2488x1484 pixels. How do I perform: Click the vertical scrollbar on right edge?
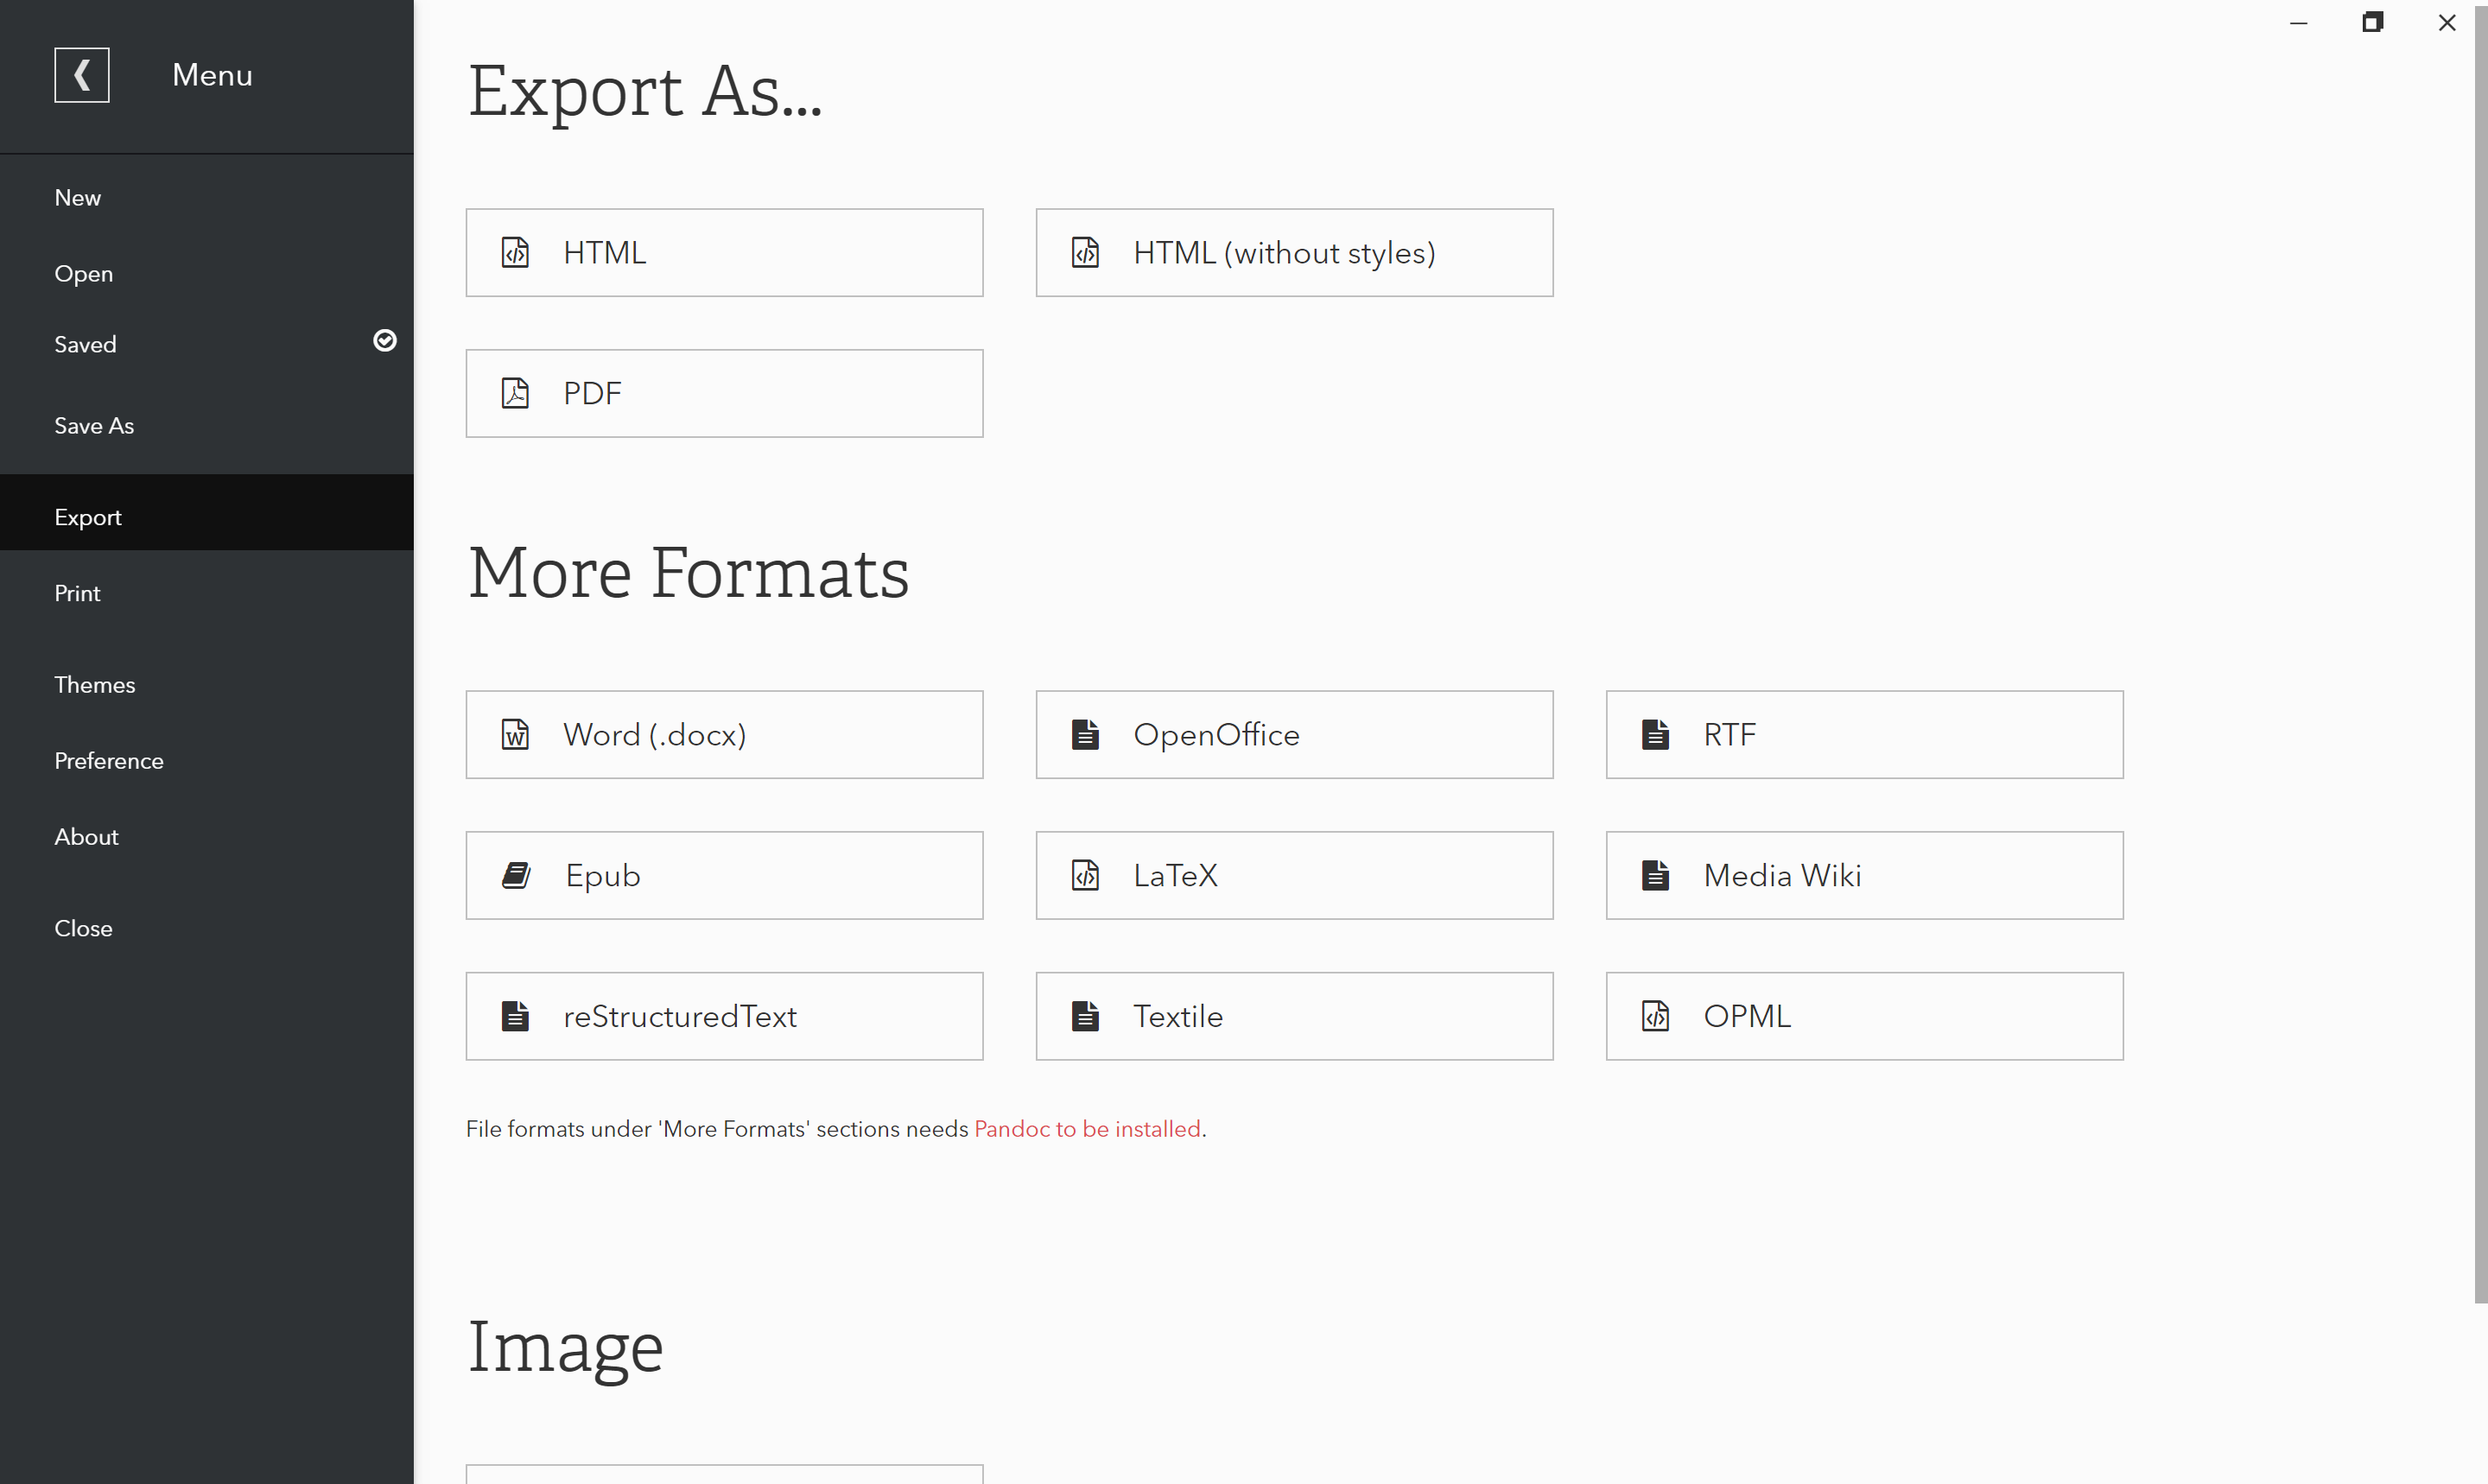(x=2480, y=650)
